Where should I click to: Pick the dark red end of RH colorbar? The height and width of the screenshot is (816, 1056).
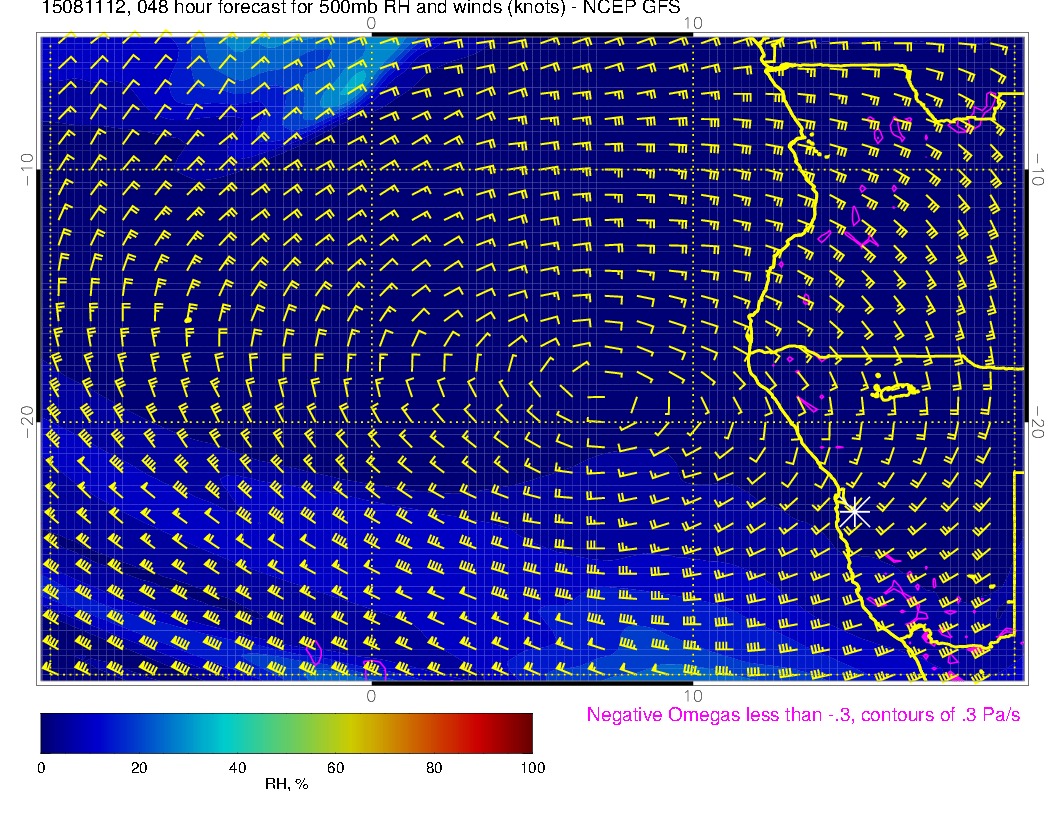(524, 733)
